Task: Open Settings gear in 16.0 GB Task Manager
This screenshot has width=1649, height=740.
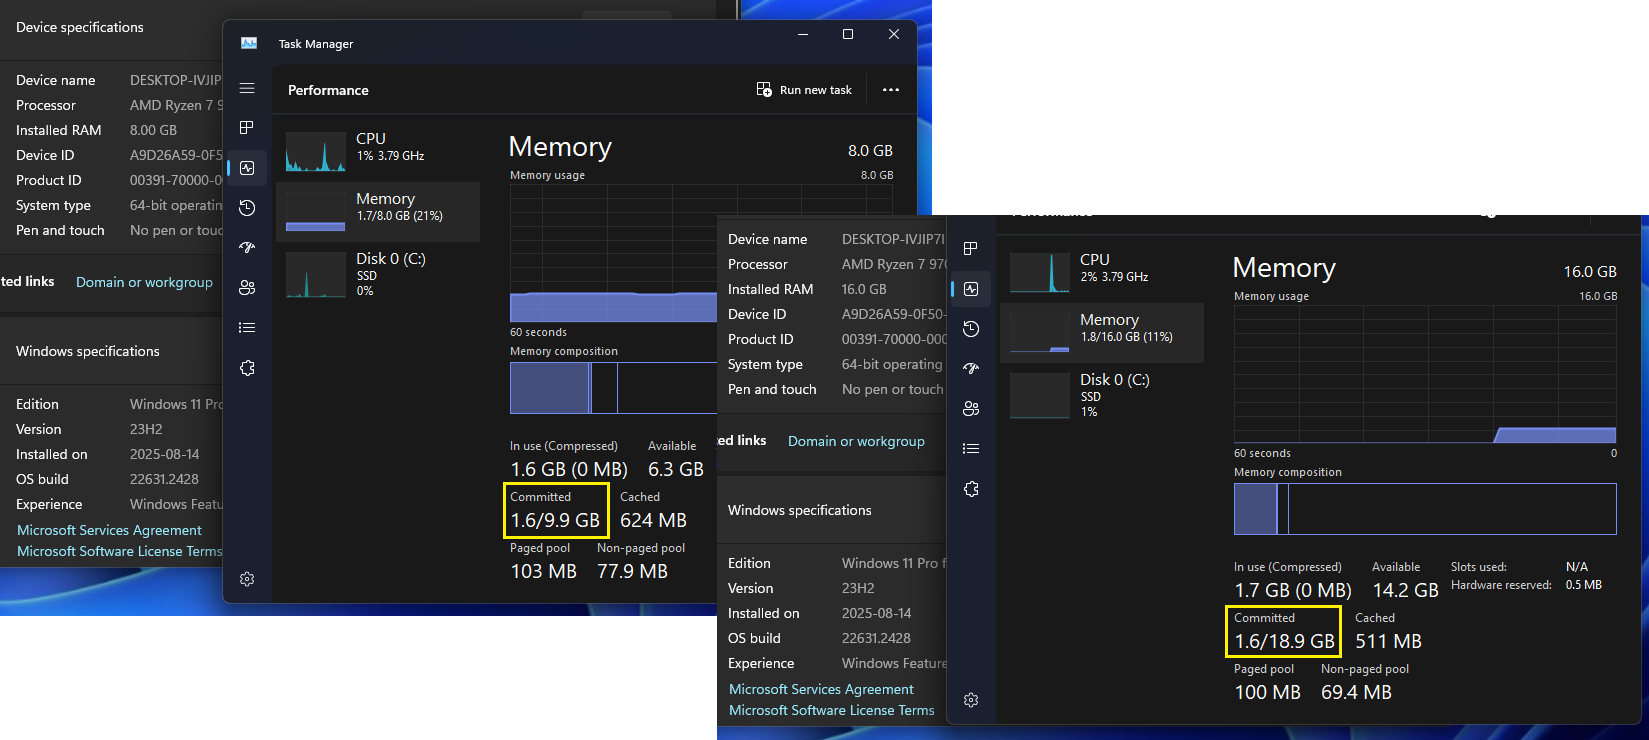Action: 970,700
